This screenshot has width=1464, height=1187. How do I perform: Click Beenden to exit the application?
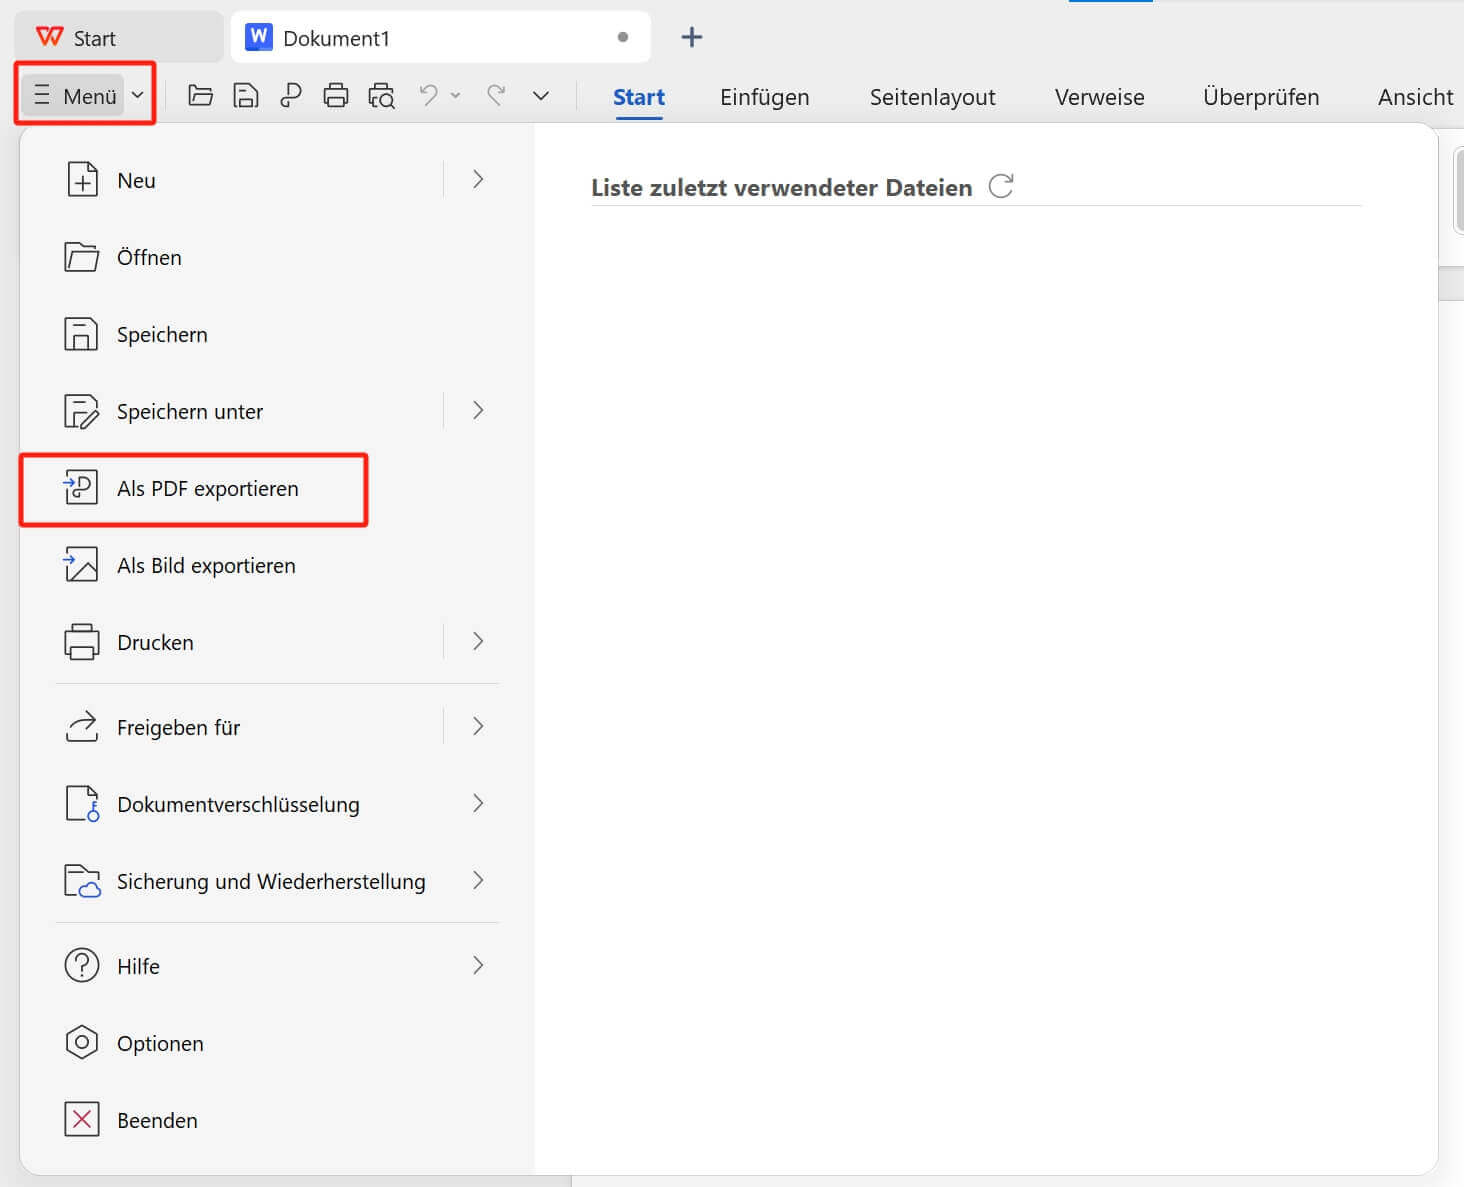coord(157,1120)
